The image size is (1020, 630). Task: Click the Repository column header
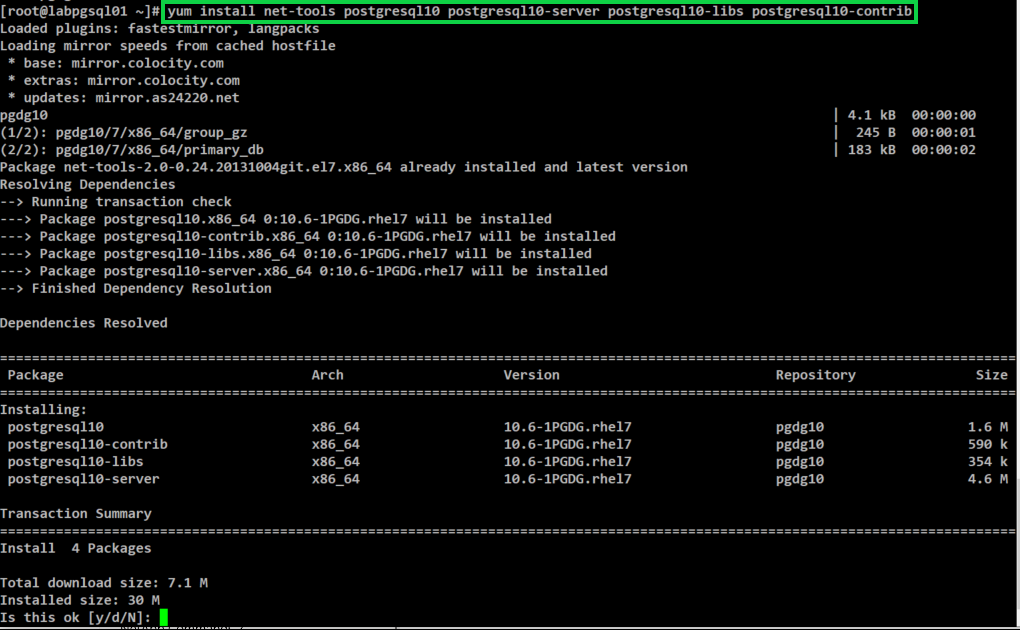(815, 375)
